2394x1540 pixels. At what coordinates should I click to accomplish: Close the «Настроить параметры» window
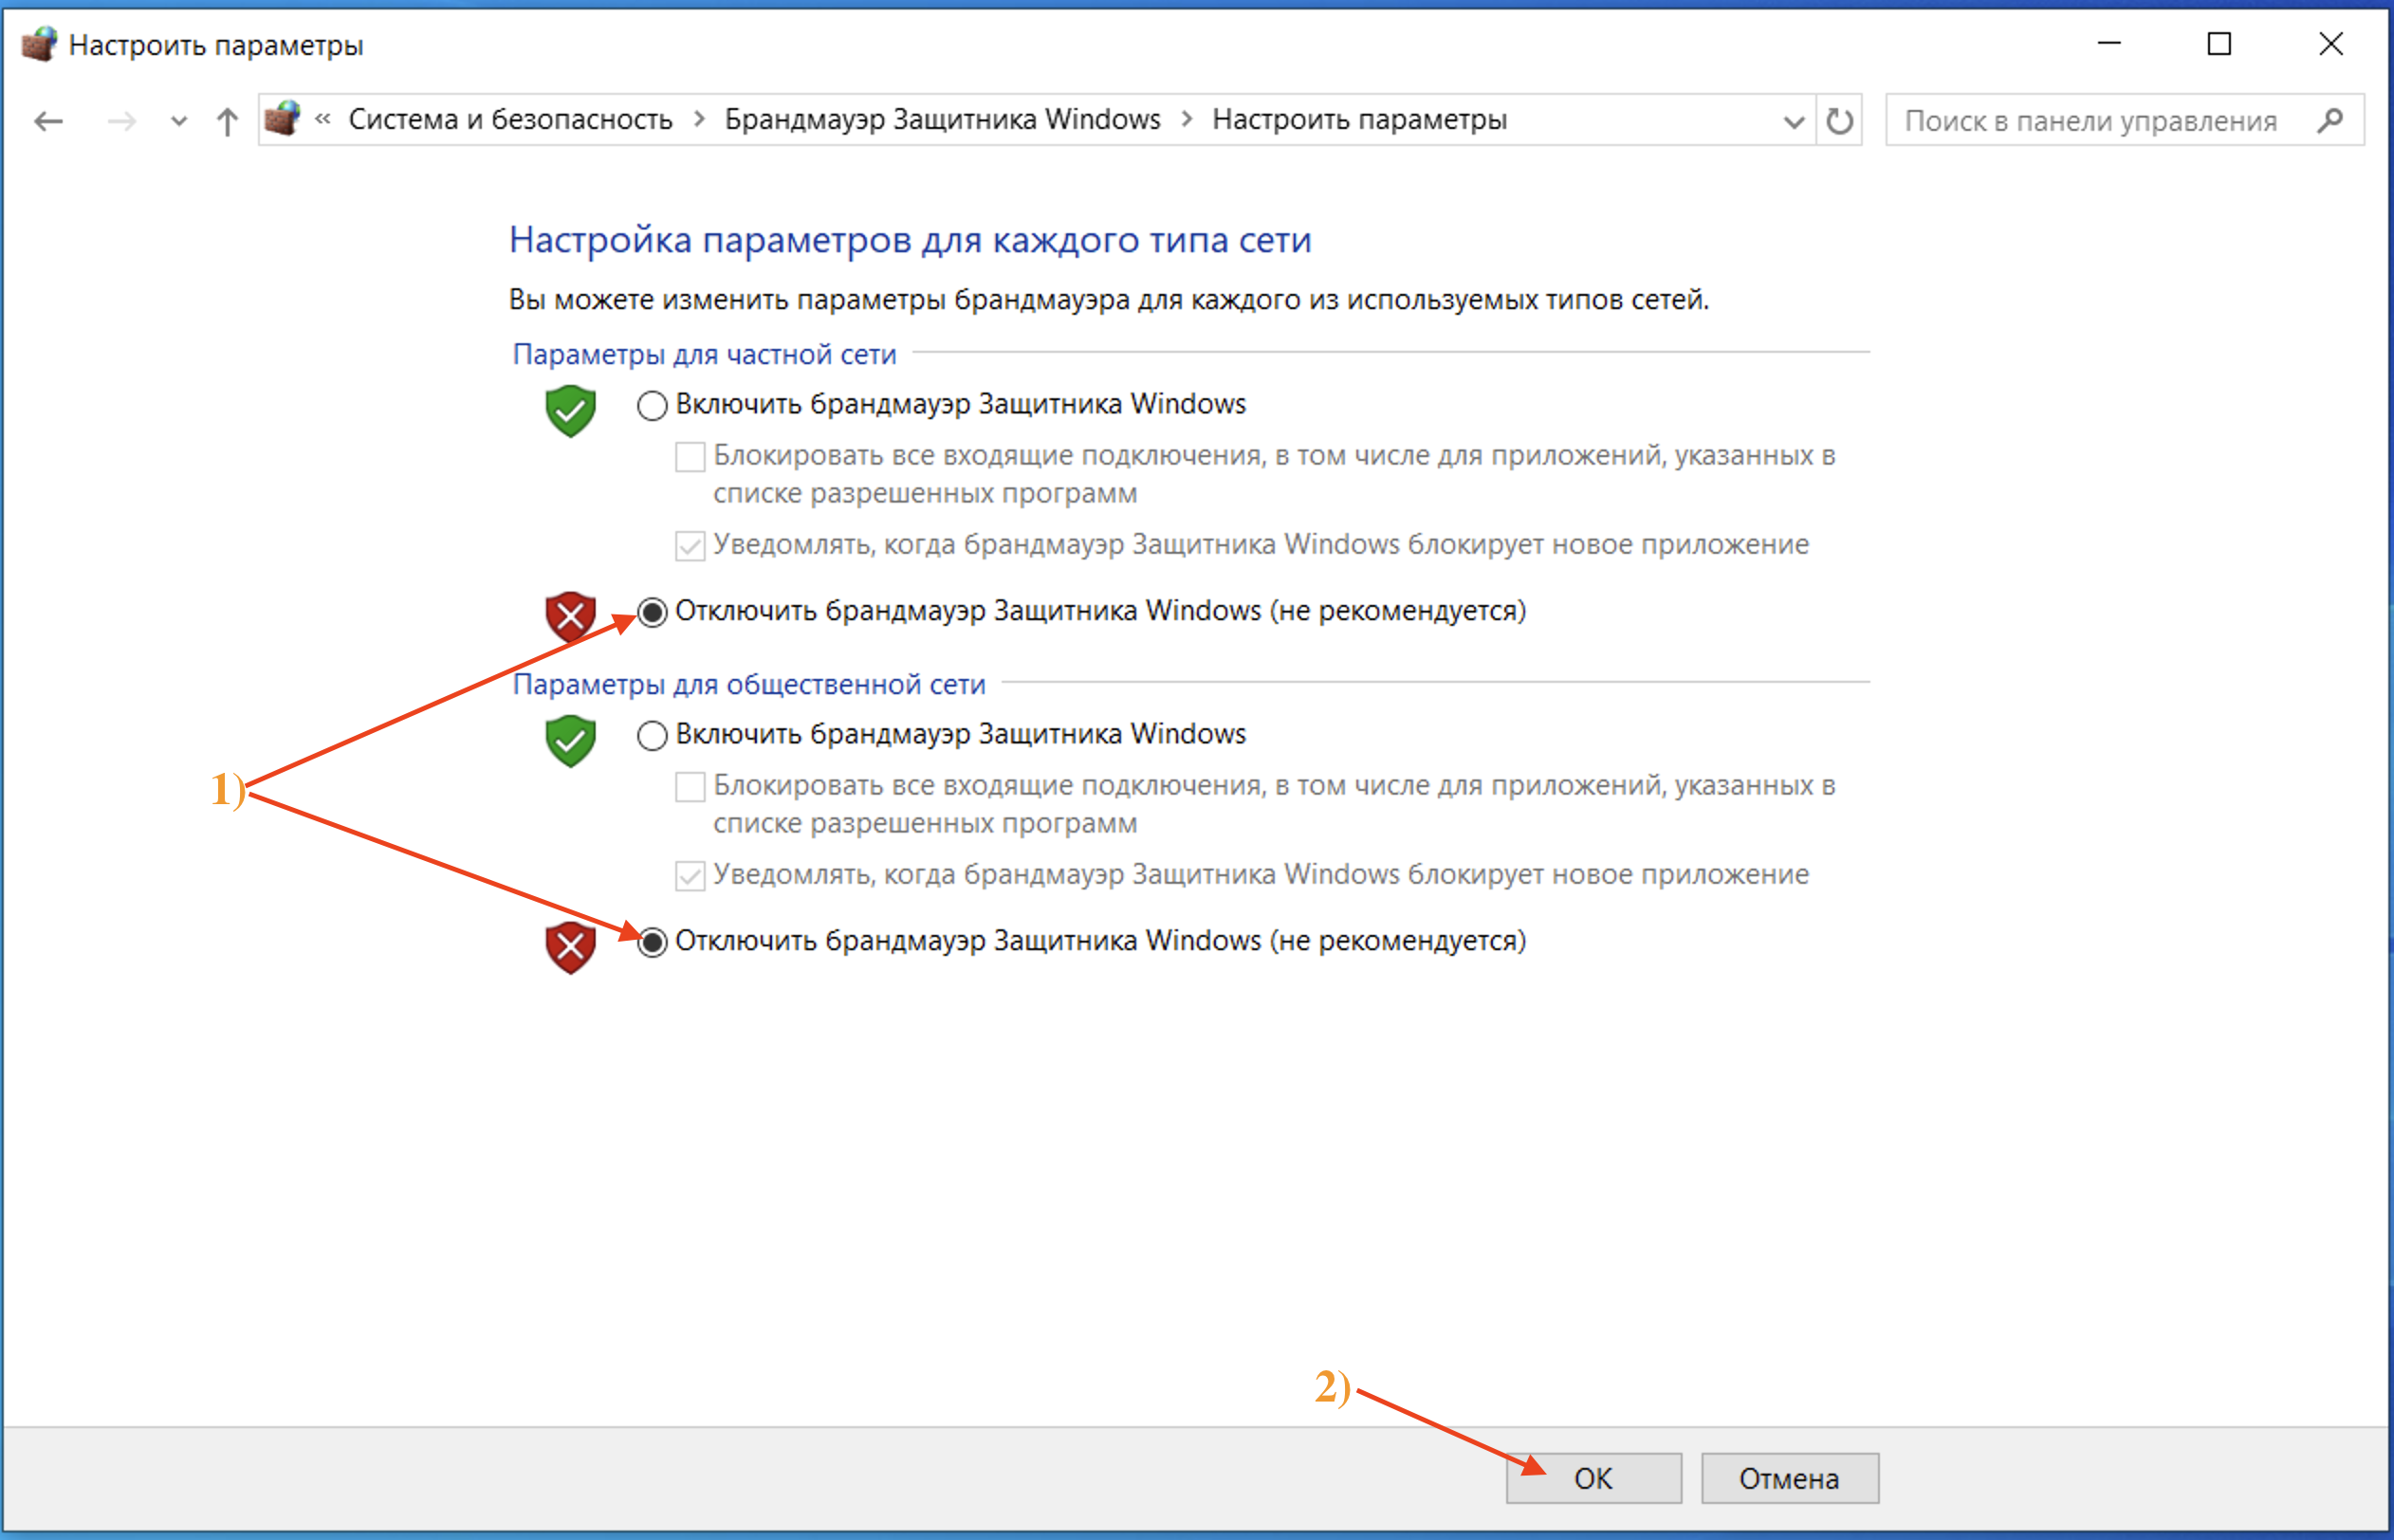(x=2331, y=44)
